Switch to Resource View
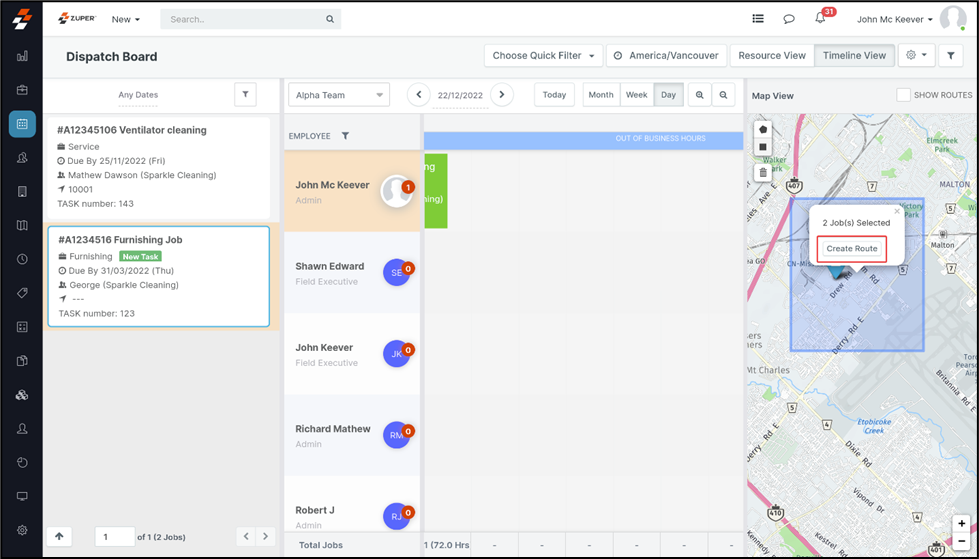This screenshot has width=979, height=559. click(x=771, y=56)
